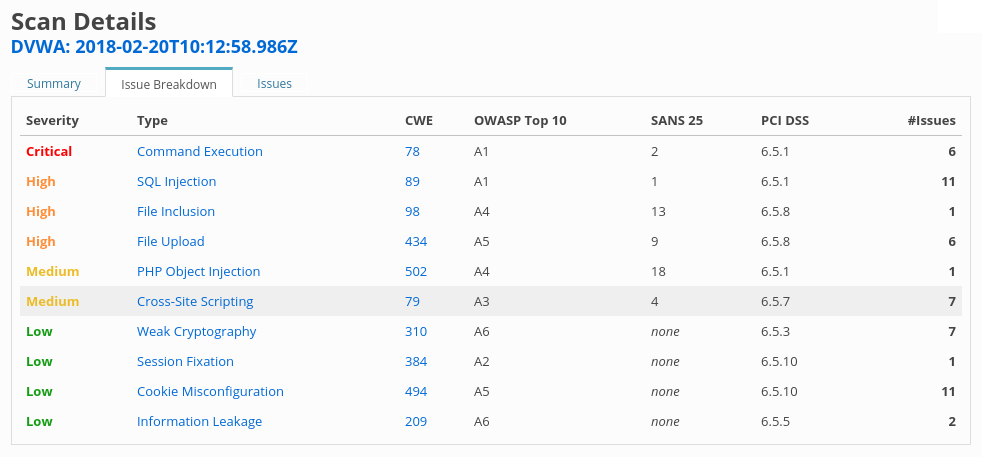The width and height of the screenshot is (982, 457).
Task: Open the PHP Object Injection link
Action: pyautogui.click(x=199, y=272)
